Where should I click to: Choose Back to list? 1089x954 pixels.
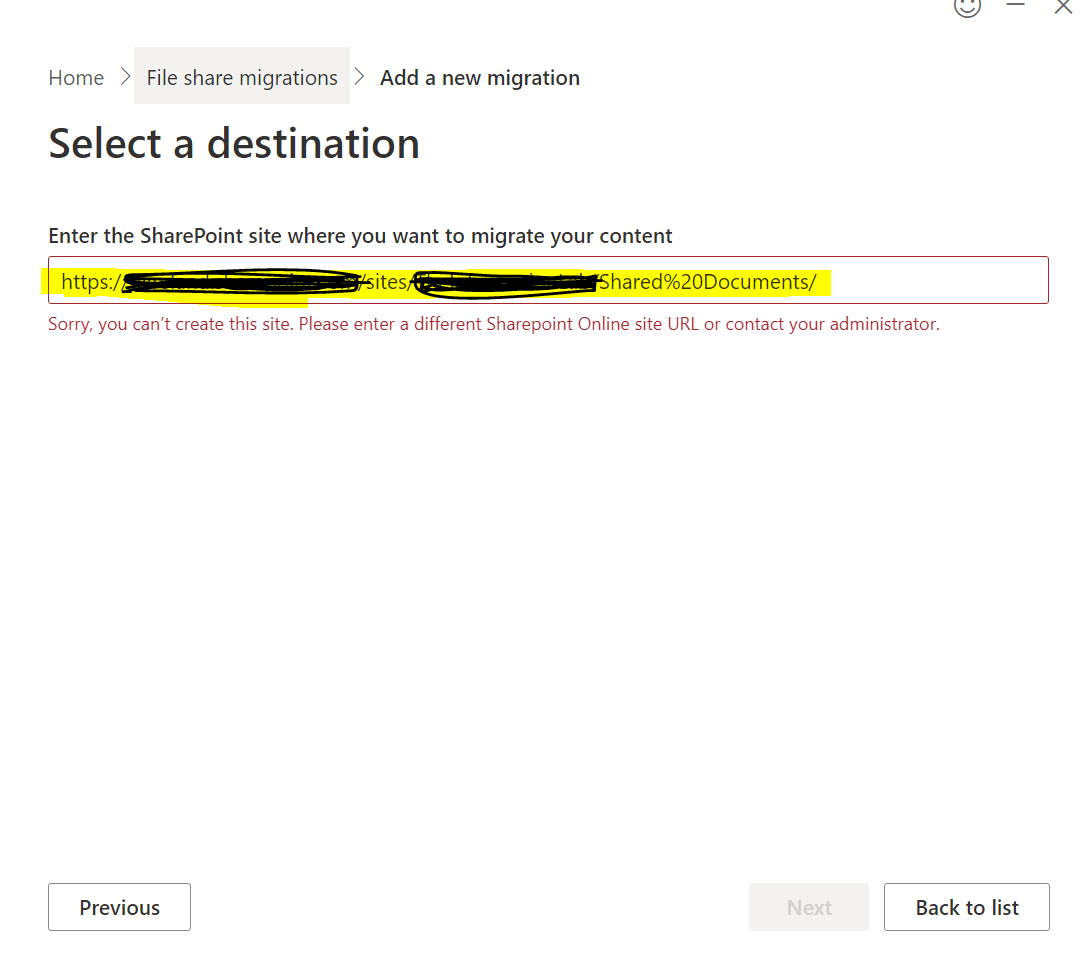point(966,907)
